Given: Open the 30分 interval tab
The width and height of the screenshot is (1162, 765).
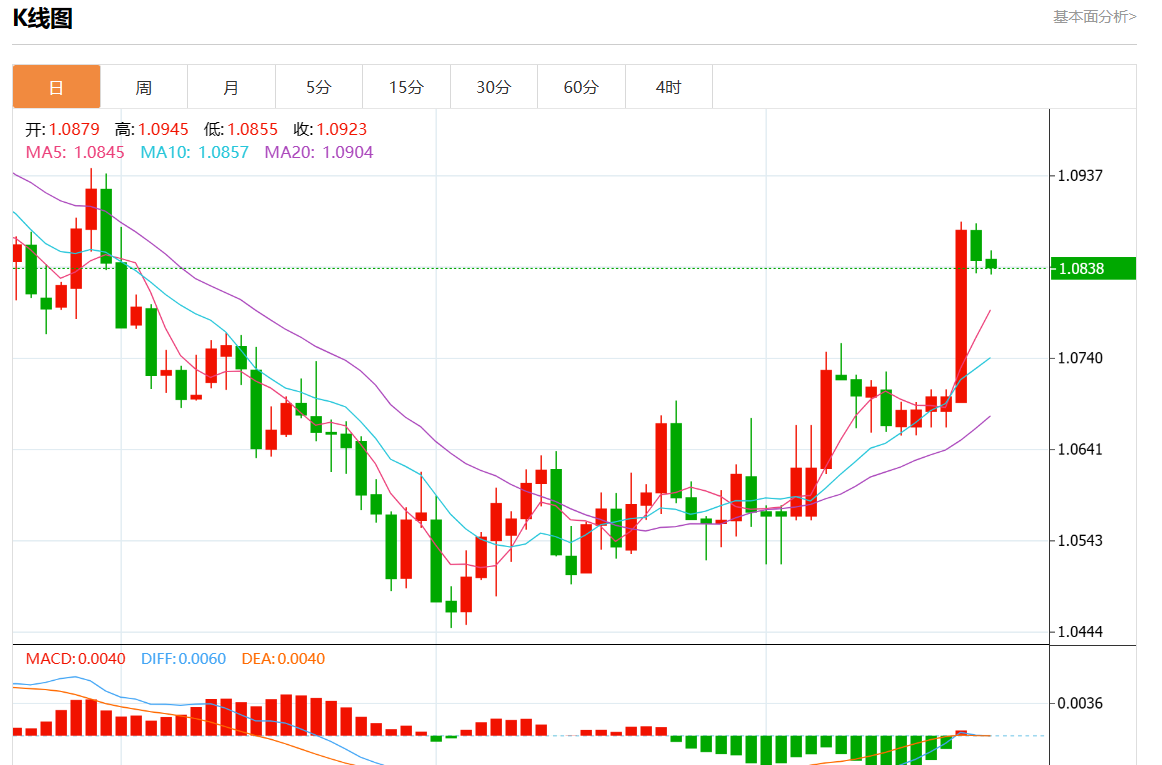Looking at the screenshot, I should tap(494, 87).
